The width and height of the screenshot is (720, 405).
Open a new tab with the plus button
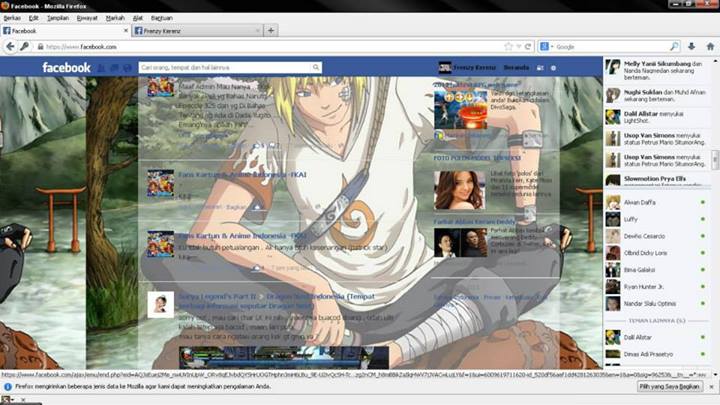coord(271,30)
